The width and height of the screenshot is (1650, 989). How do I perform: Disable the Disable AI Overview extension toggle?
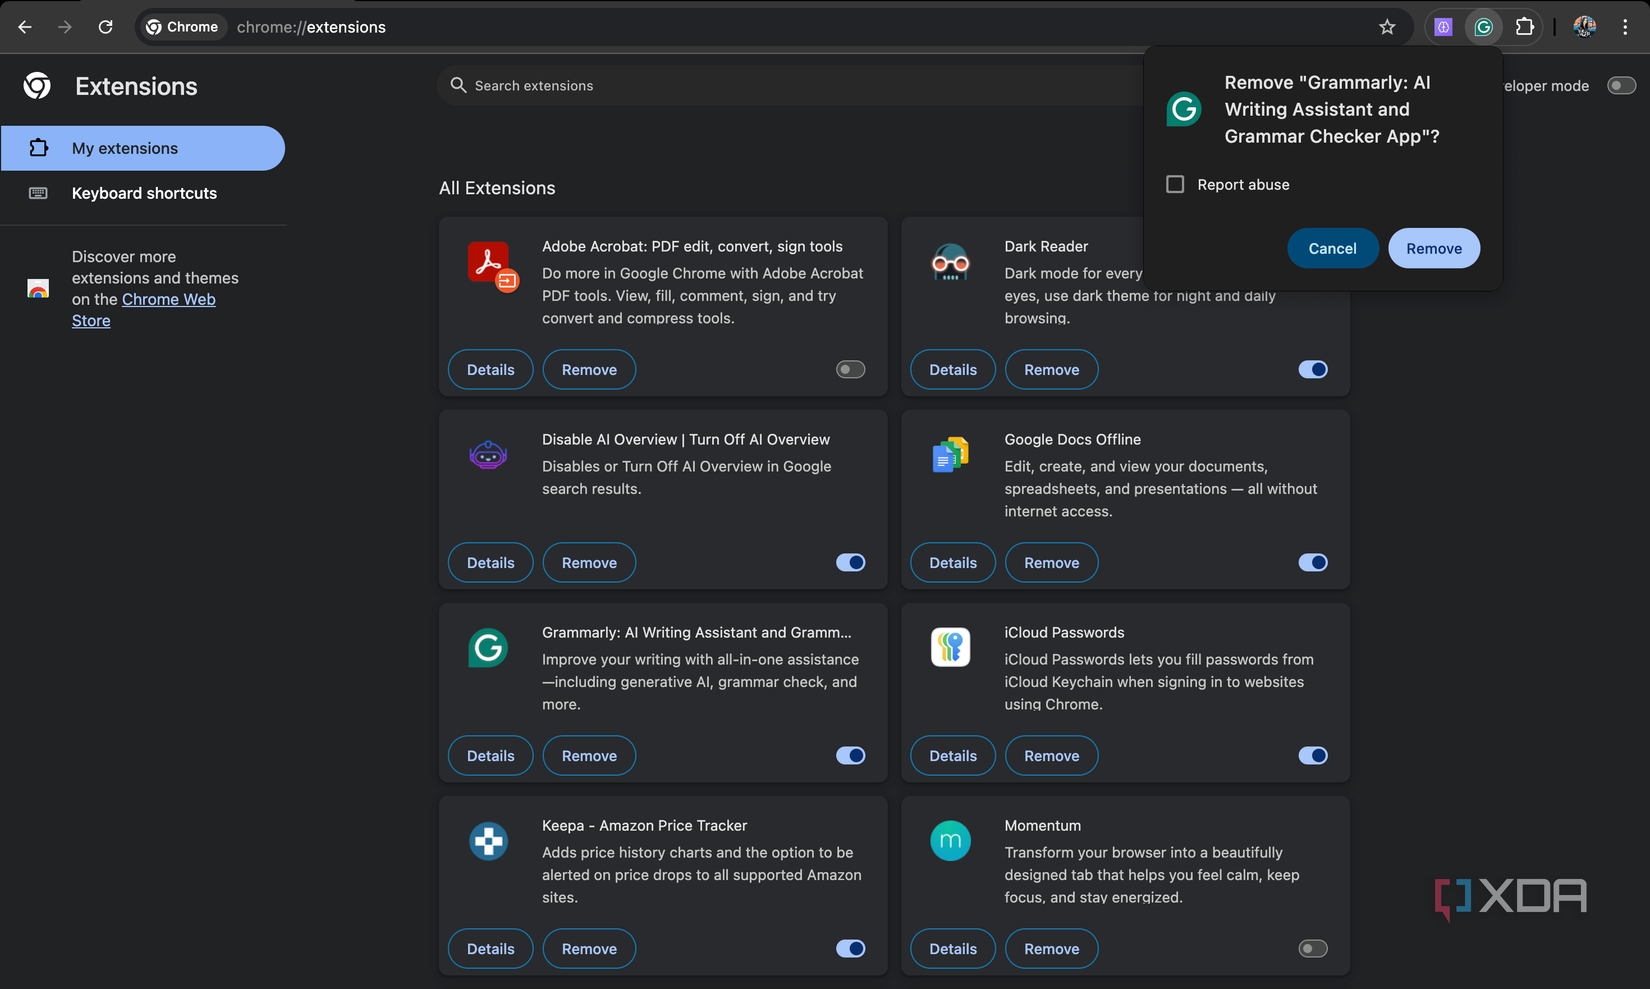point(851,563)
